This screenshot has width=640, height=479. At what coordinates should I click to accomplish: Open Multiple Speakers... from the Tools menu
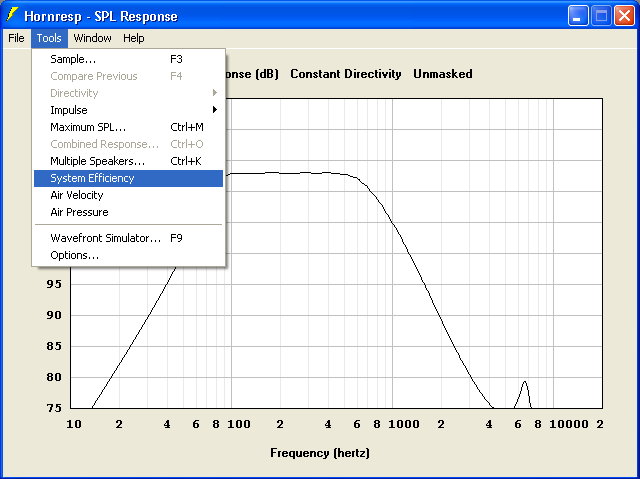click(x=129, y=161)
